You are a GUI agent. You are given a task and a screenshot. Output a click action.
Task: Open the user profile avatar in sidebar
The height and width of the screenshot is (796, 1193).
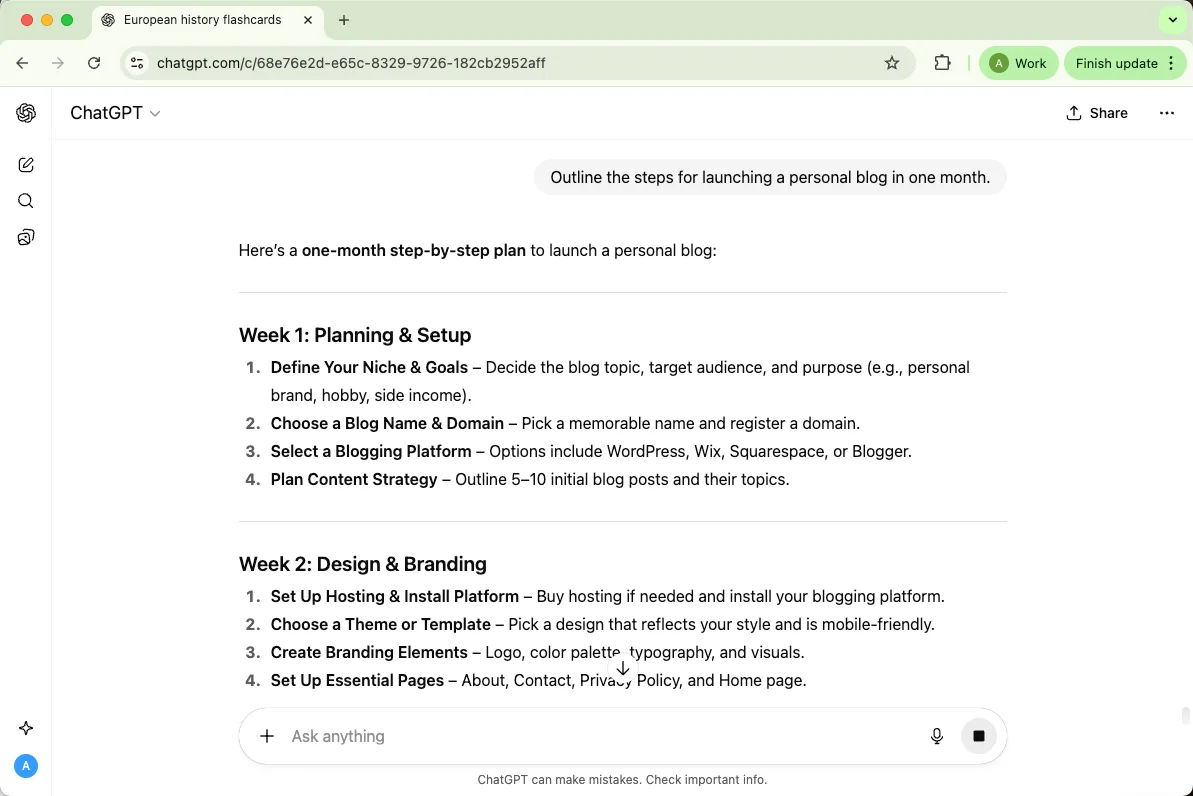tap(26, 766)
